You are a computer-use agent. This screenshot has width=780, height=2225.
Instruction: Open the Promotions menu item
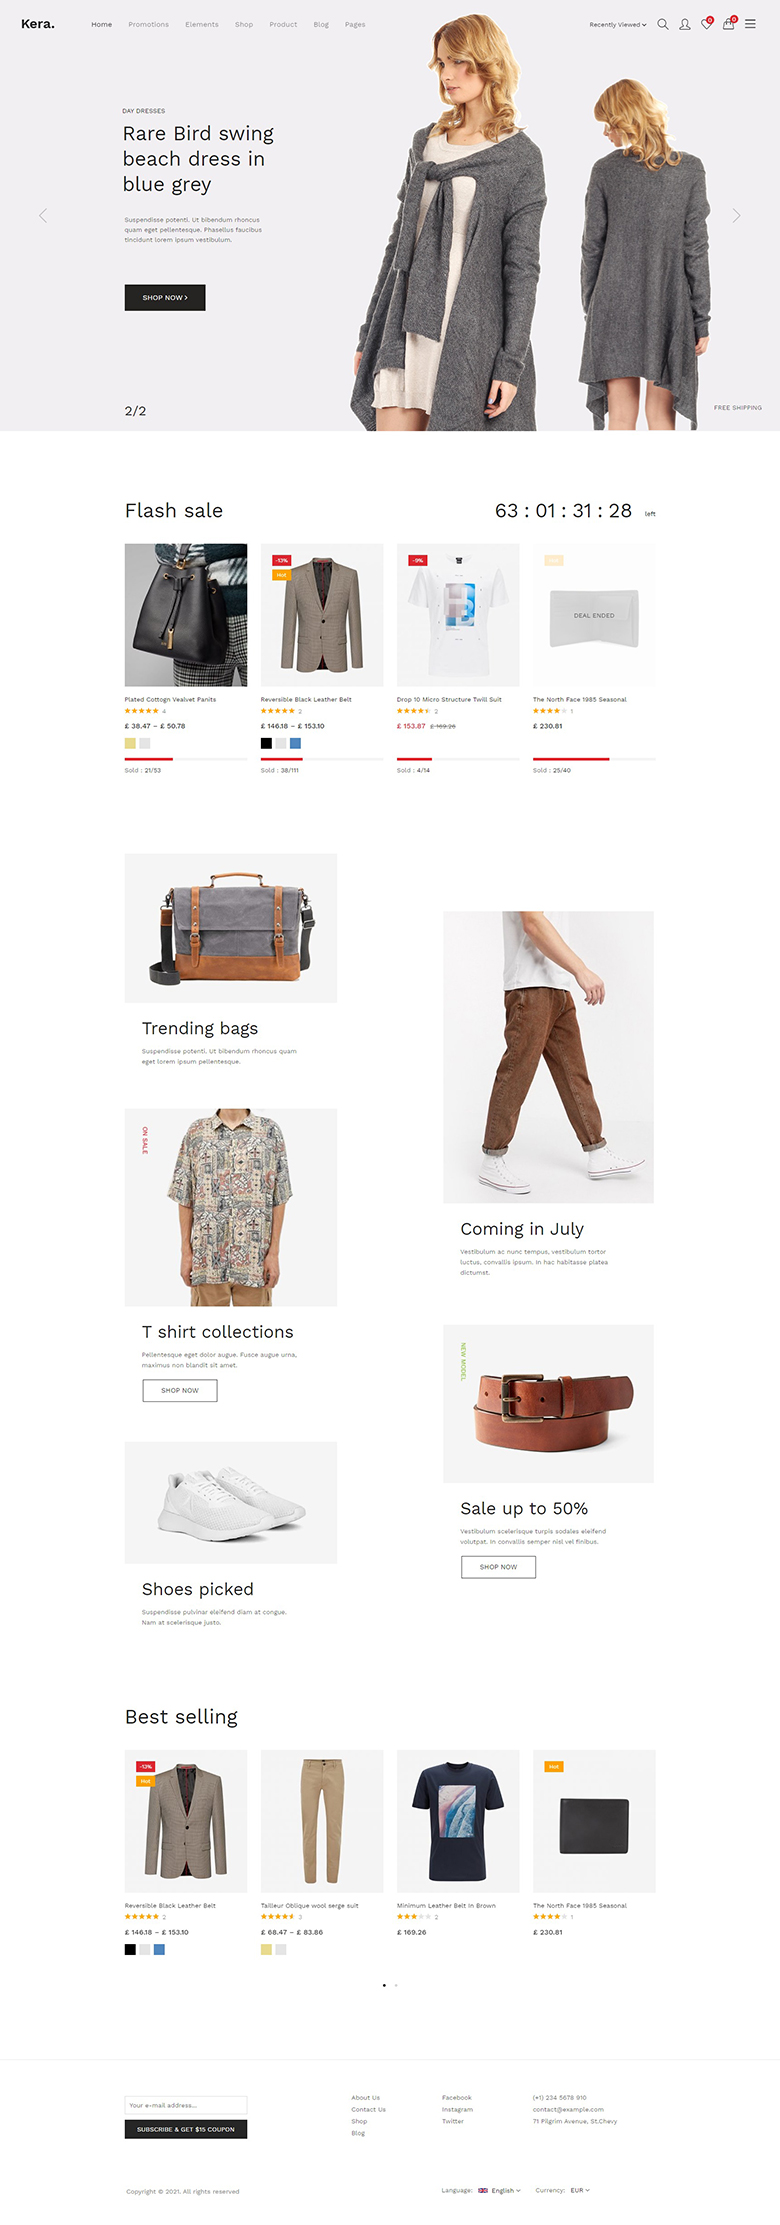[x=148, y=24]
